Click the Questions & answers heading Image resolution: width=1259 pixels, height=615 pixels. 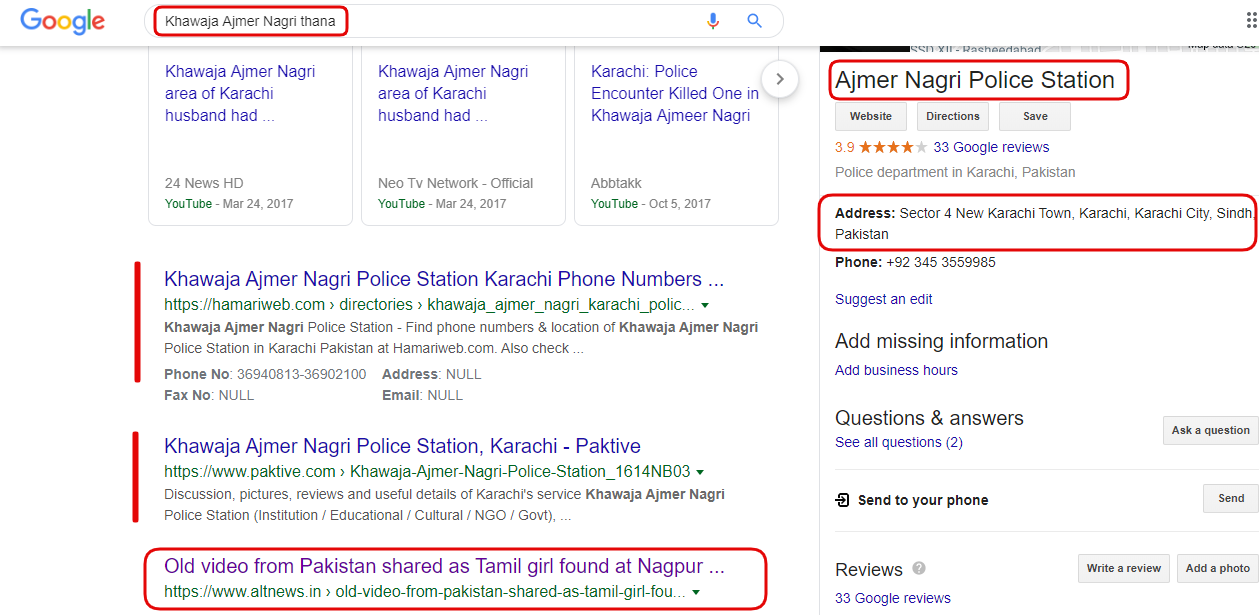click(x=929, y=418)
